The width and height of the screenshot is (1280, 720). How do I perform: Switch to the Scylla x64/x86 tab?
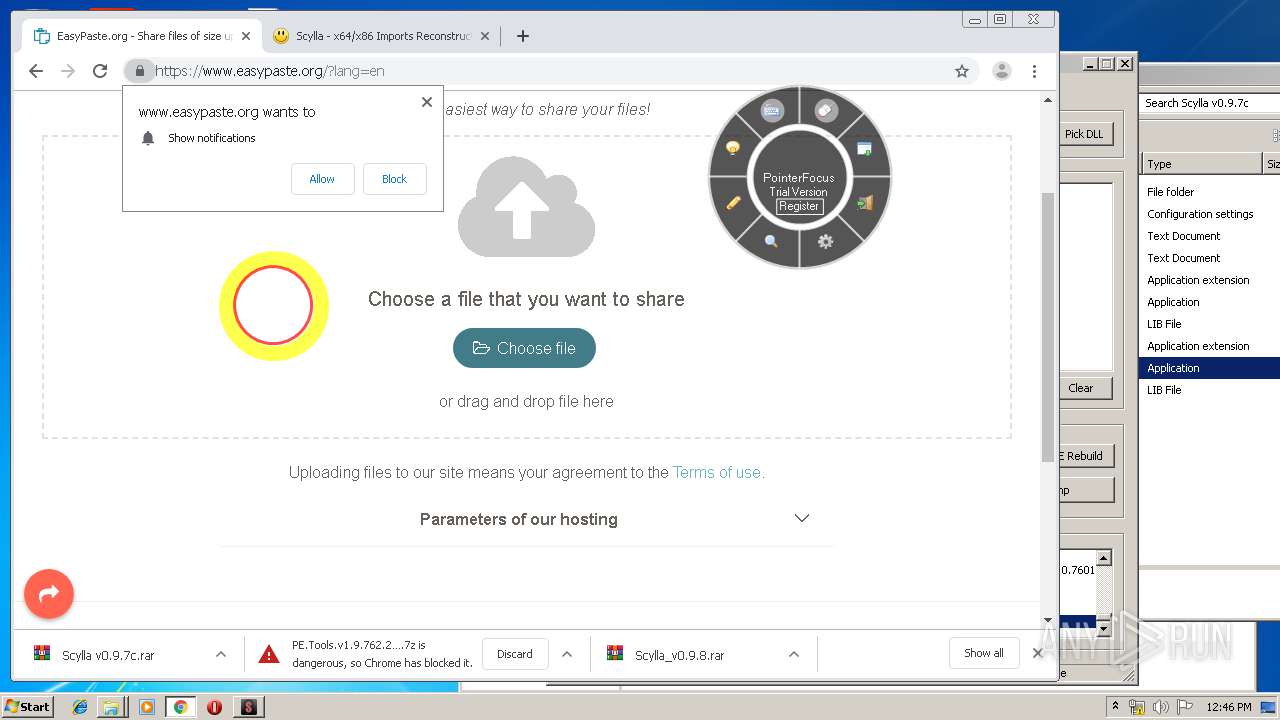383,36
